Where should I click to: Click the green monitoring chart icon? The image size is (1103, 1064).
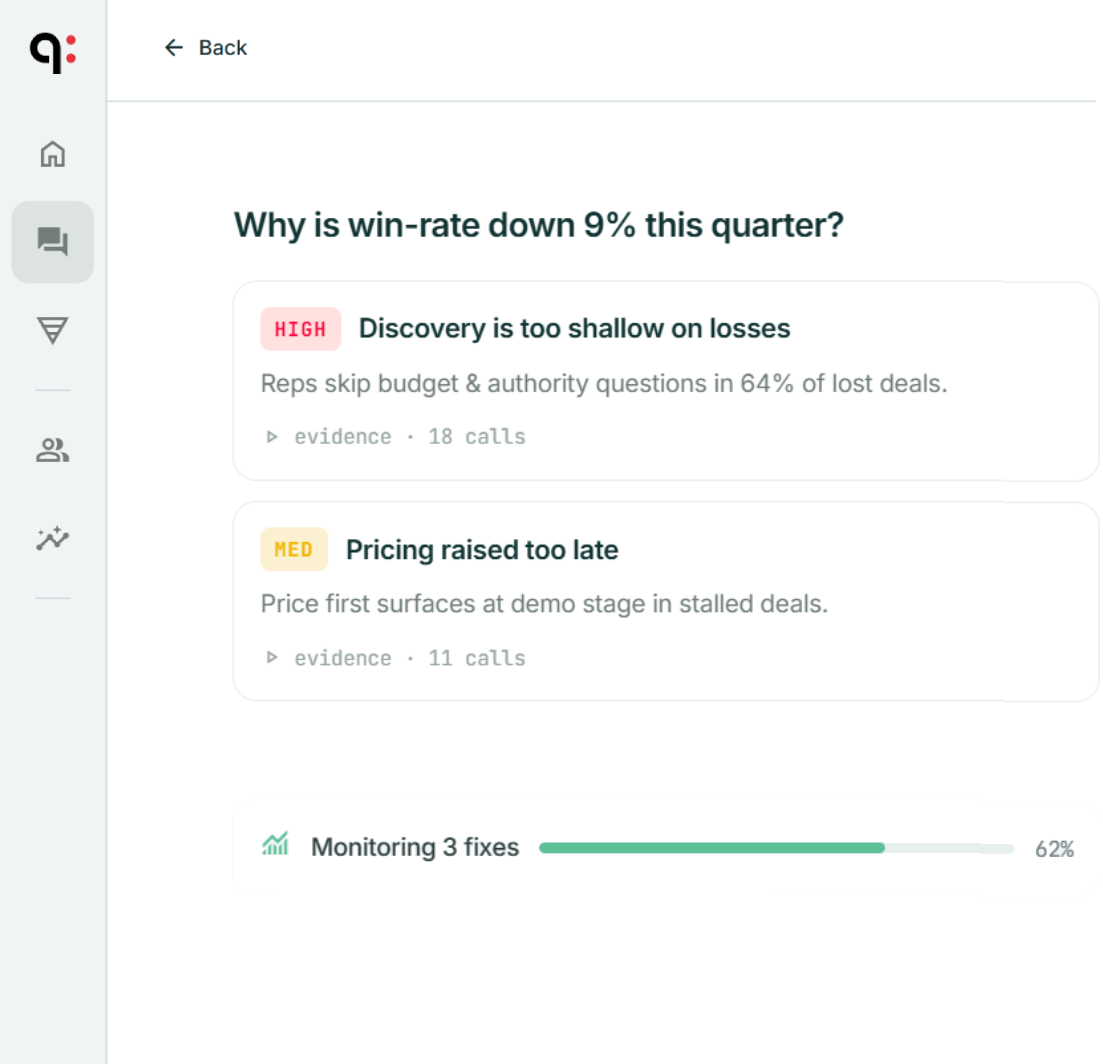[x=276, y=843]
